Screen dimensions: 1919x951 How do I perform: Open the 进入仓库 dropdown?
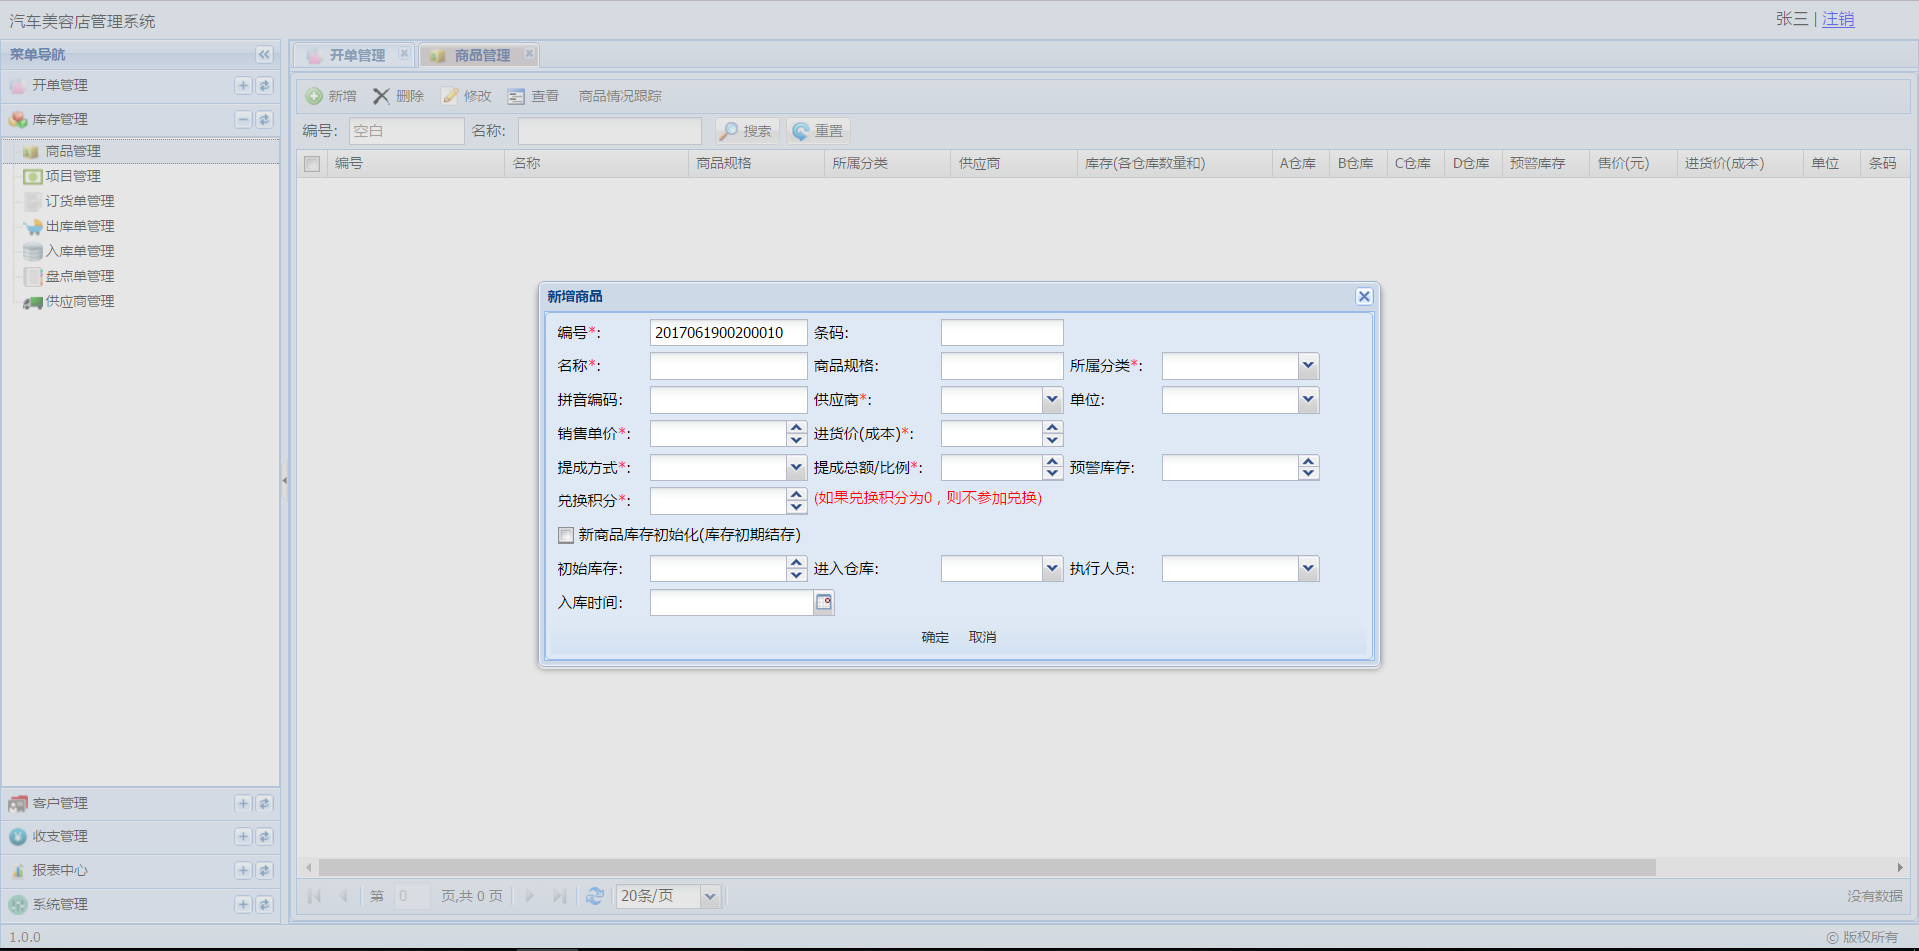(x=1052, y=568)
